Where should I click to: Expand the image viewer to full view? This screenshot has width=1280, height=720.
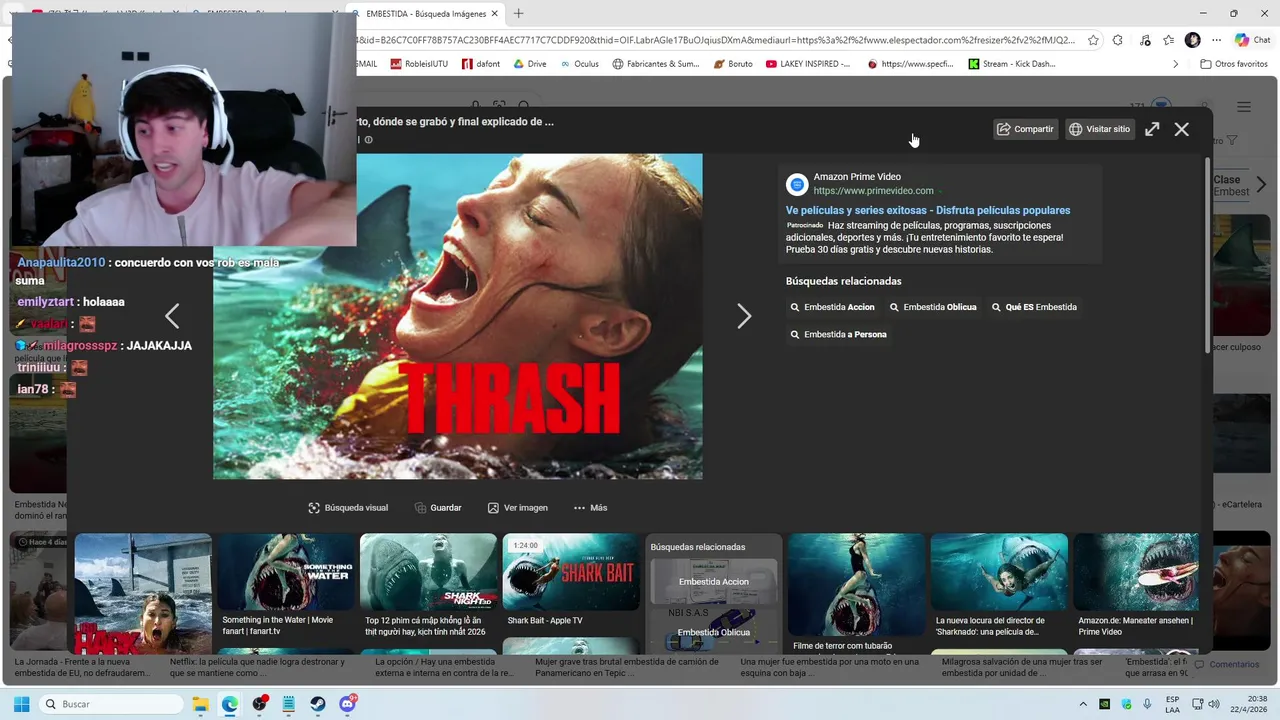click(1152, 129)
